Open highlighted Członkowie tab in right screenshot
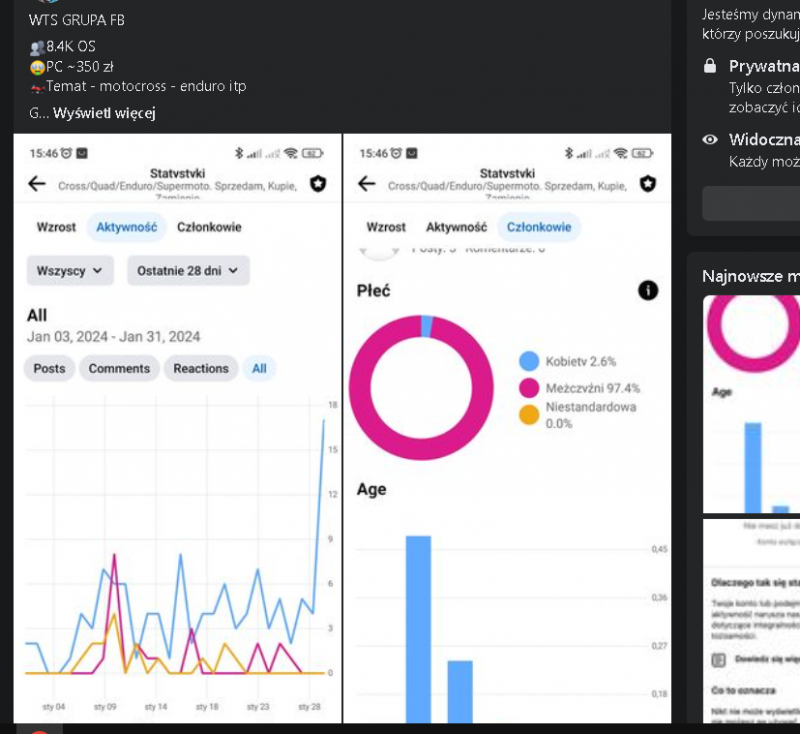800x734 pixels. pyautogui.click(x=538, y=227)
